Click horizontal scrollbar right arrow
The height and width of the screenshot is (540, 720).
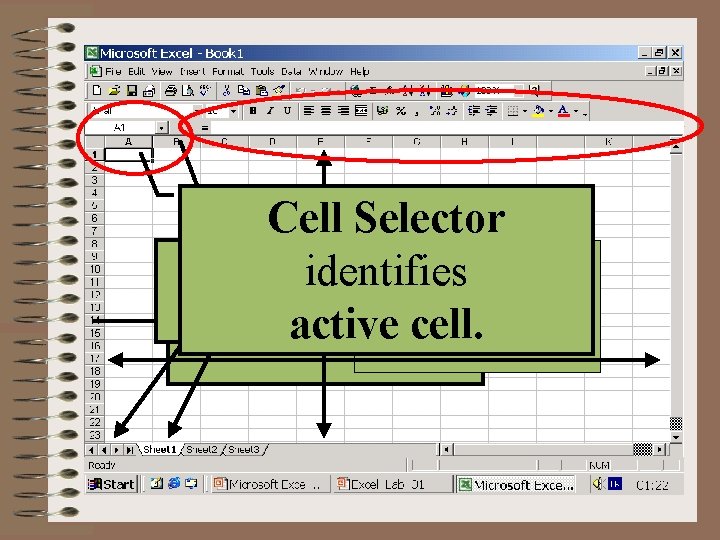coord(660,450)
